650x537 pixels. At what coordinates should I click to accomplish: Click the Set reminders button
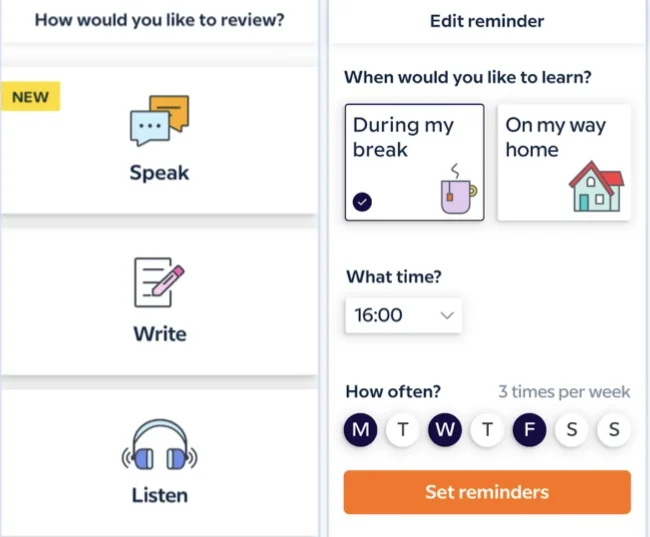487,492
